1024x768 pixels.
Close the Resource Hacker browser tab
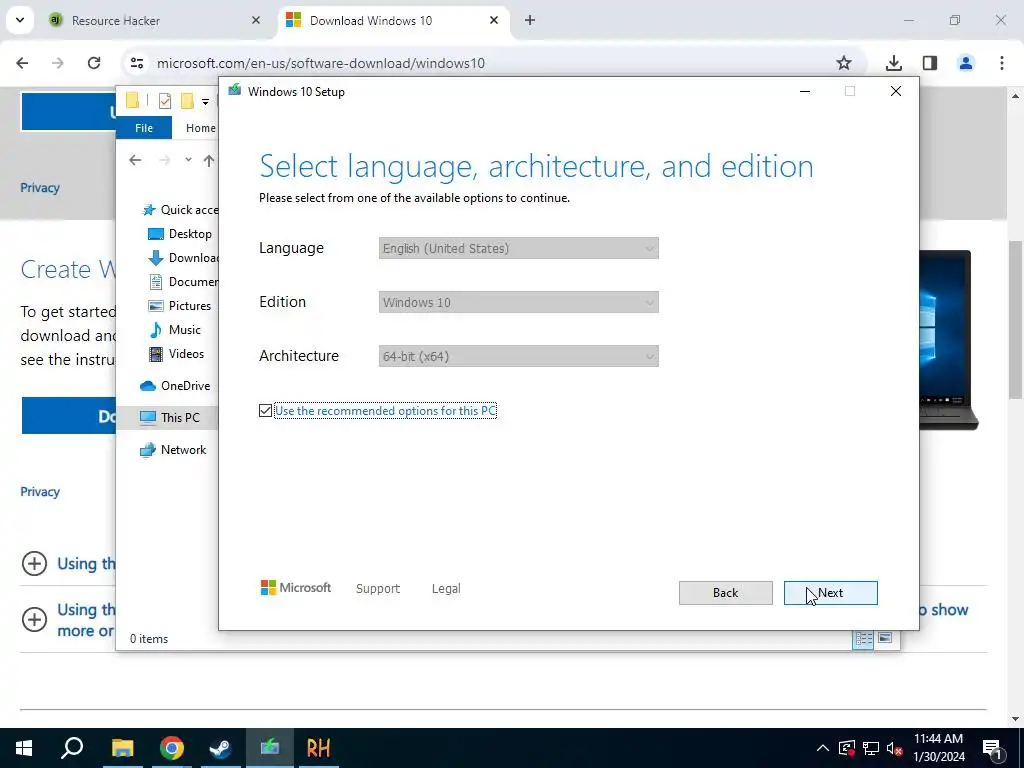(x=256, y=21)
